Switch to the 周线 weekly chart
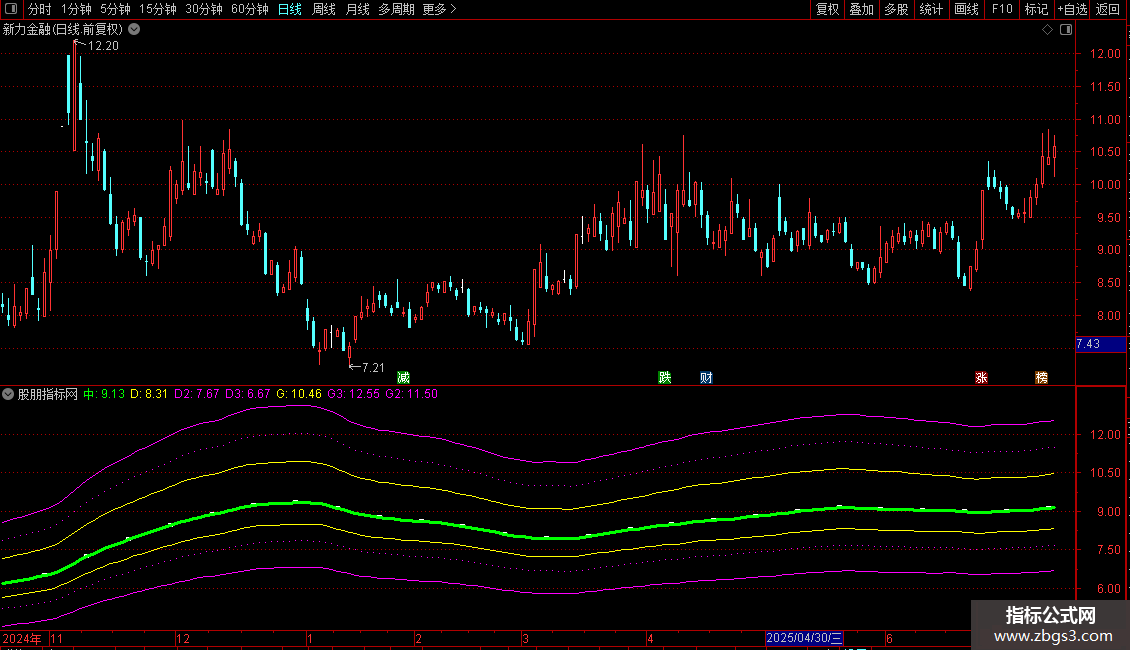The image size is (1130, 650). (x=324, y=9)
